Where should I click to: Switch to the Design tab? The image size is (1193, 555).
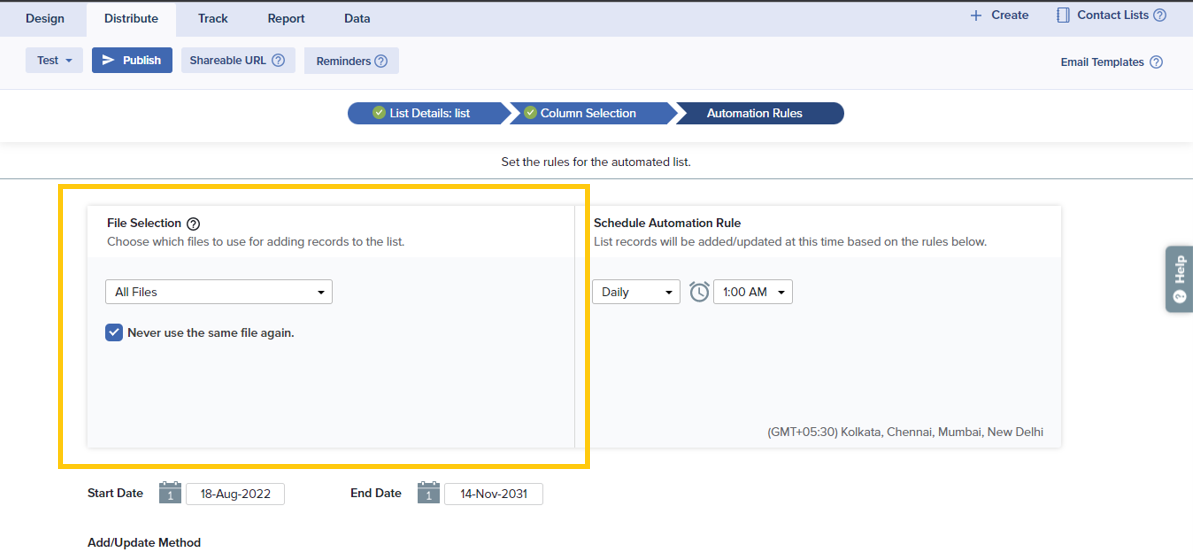[x=45, y=18]
